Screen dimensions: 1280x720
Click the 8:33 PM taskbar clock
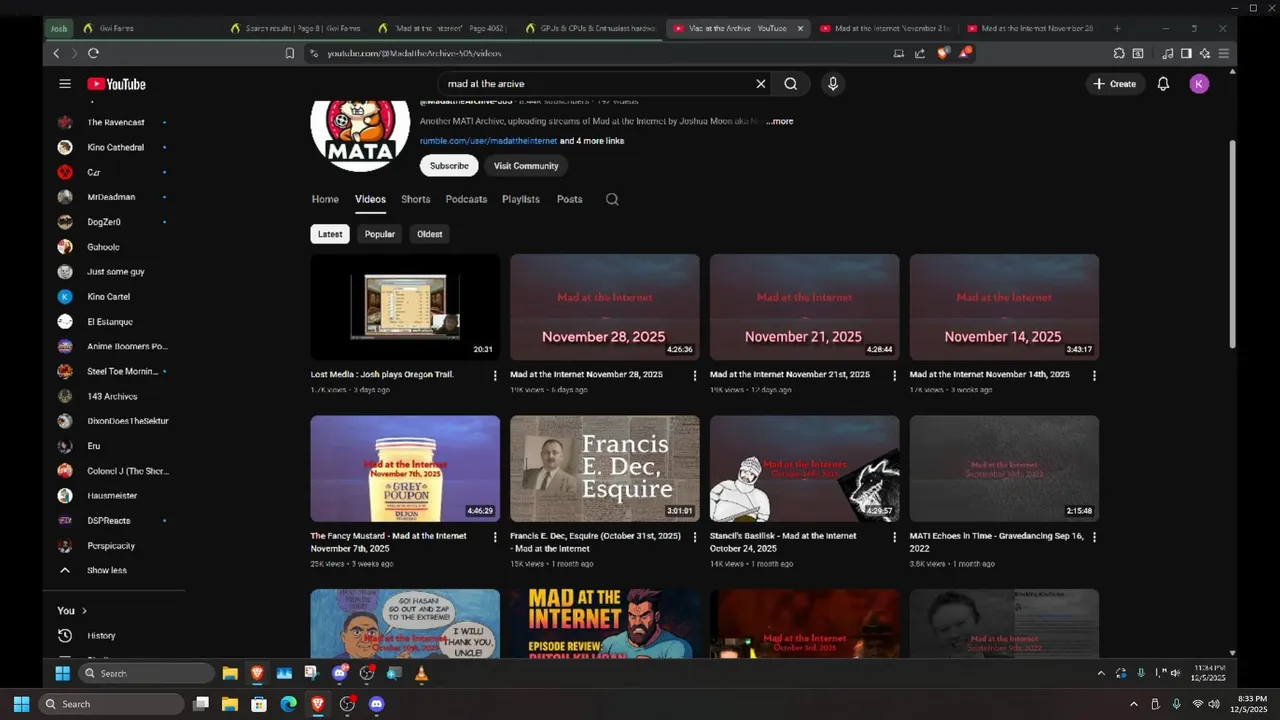tap(1248, 704)
